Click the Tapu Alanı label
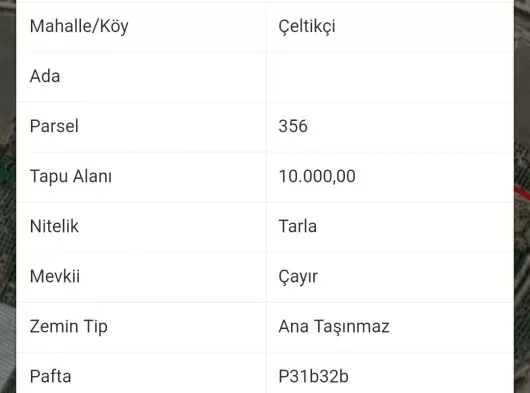Image resolution: width=530 pixels, height=393 pixels. click(71, 176)
